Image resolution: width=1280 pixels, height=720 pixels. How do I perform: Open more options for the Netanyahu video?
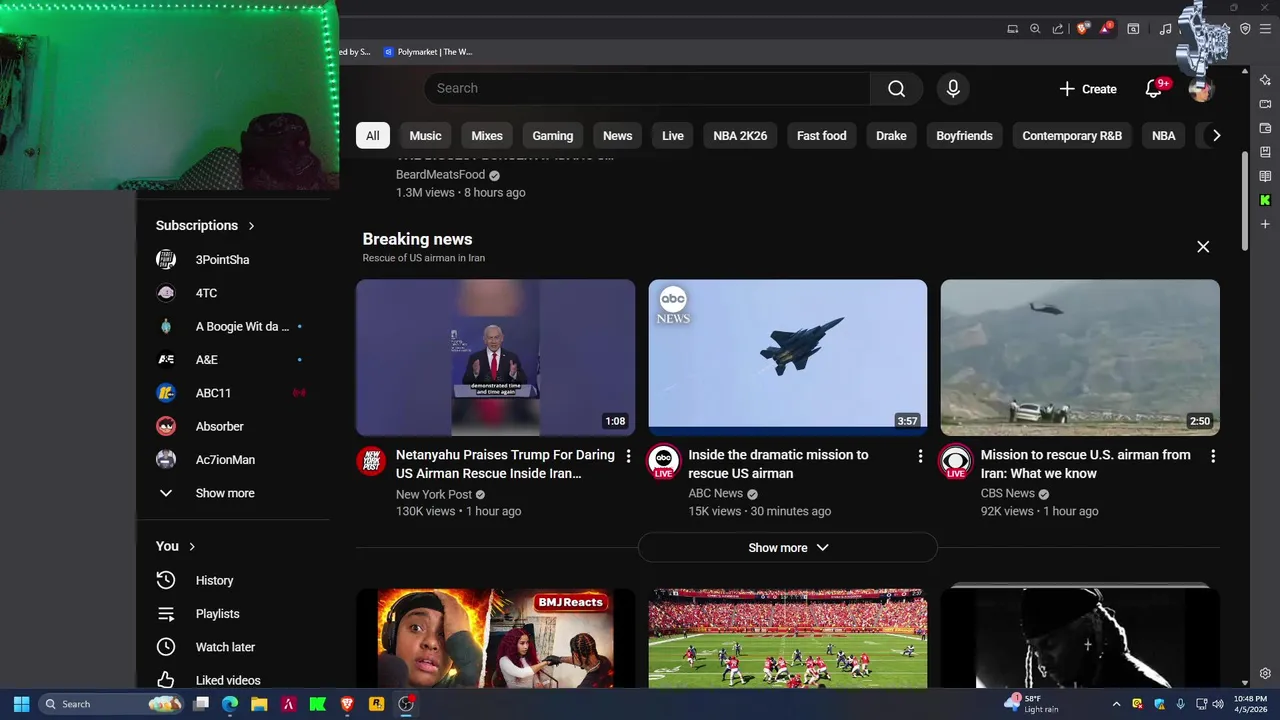(628, 456)
